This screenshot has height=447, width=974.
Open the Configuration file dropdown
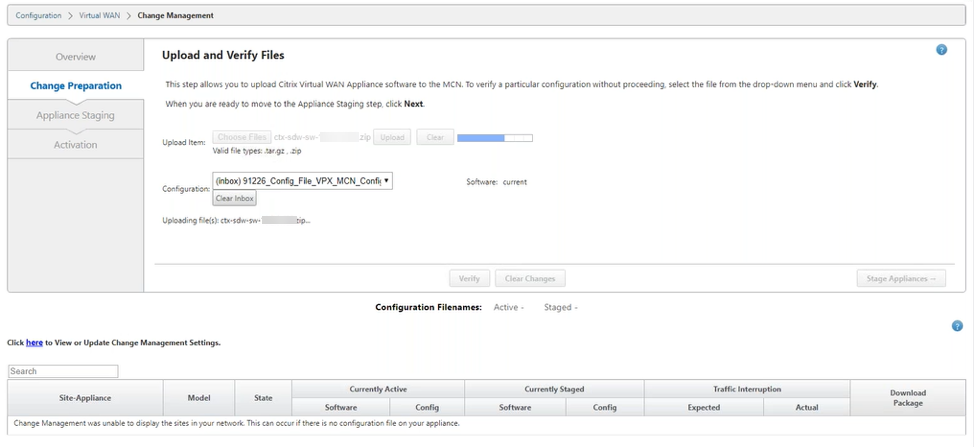(x=302, y=181)
